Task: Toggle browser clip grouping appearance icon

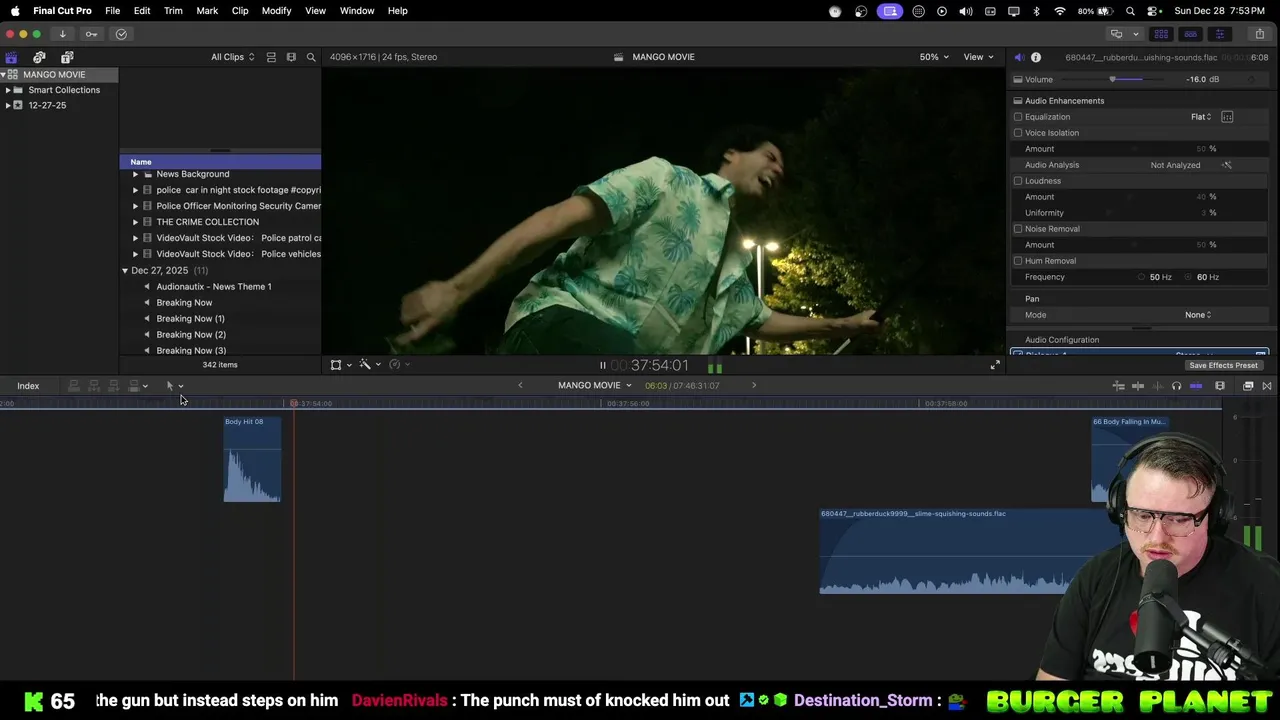Action: coord(271,57)
